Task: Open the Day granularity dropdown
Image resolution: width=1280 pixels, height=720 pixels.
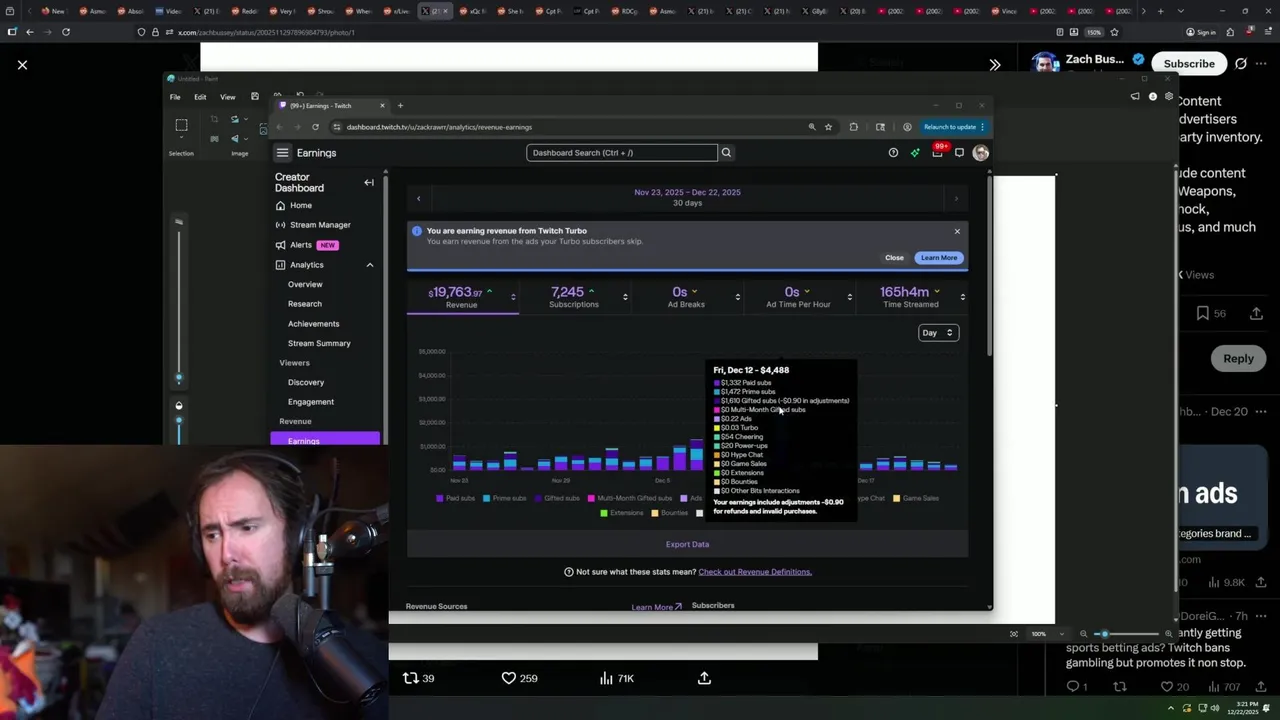Action: (x=938, y=333)
